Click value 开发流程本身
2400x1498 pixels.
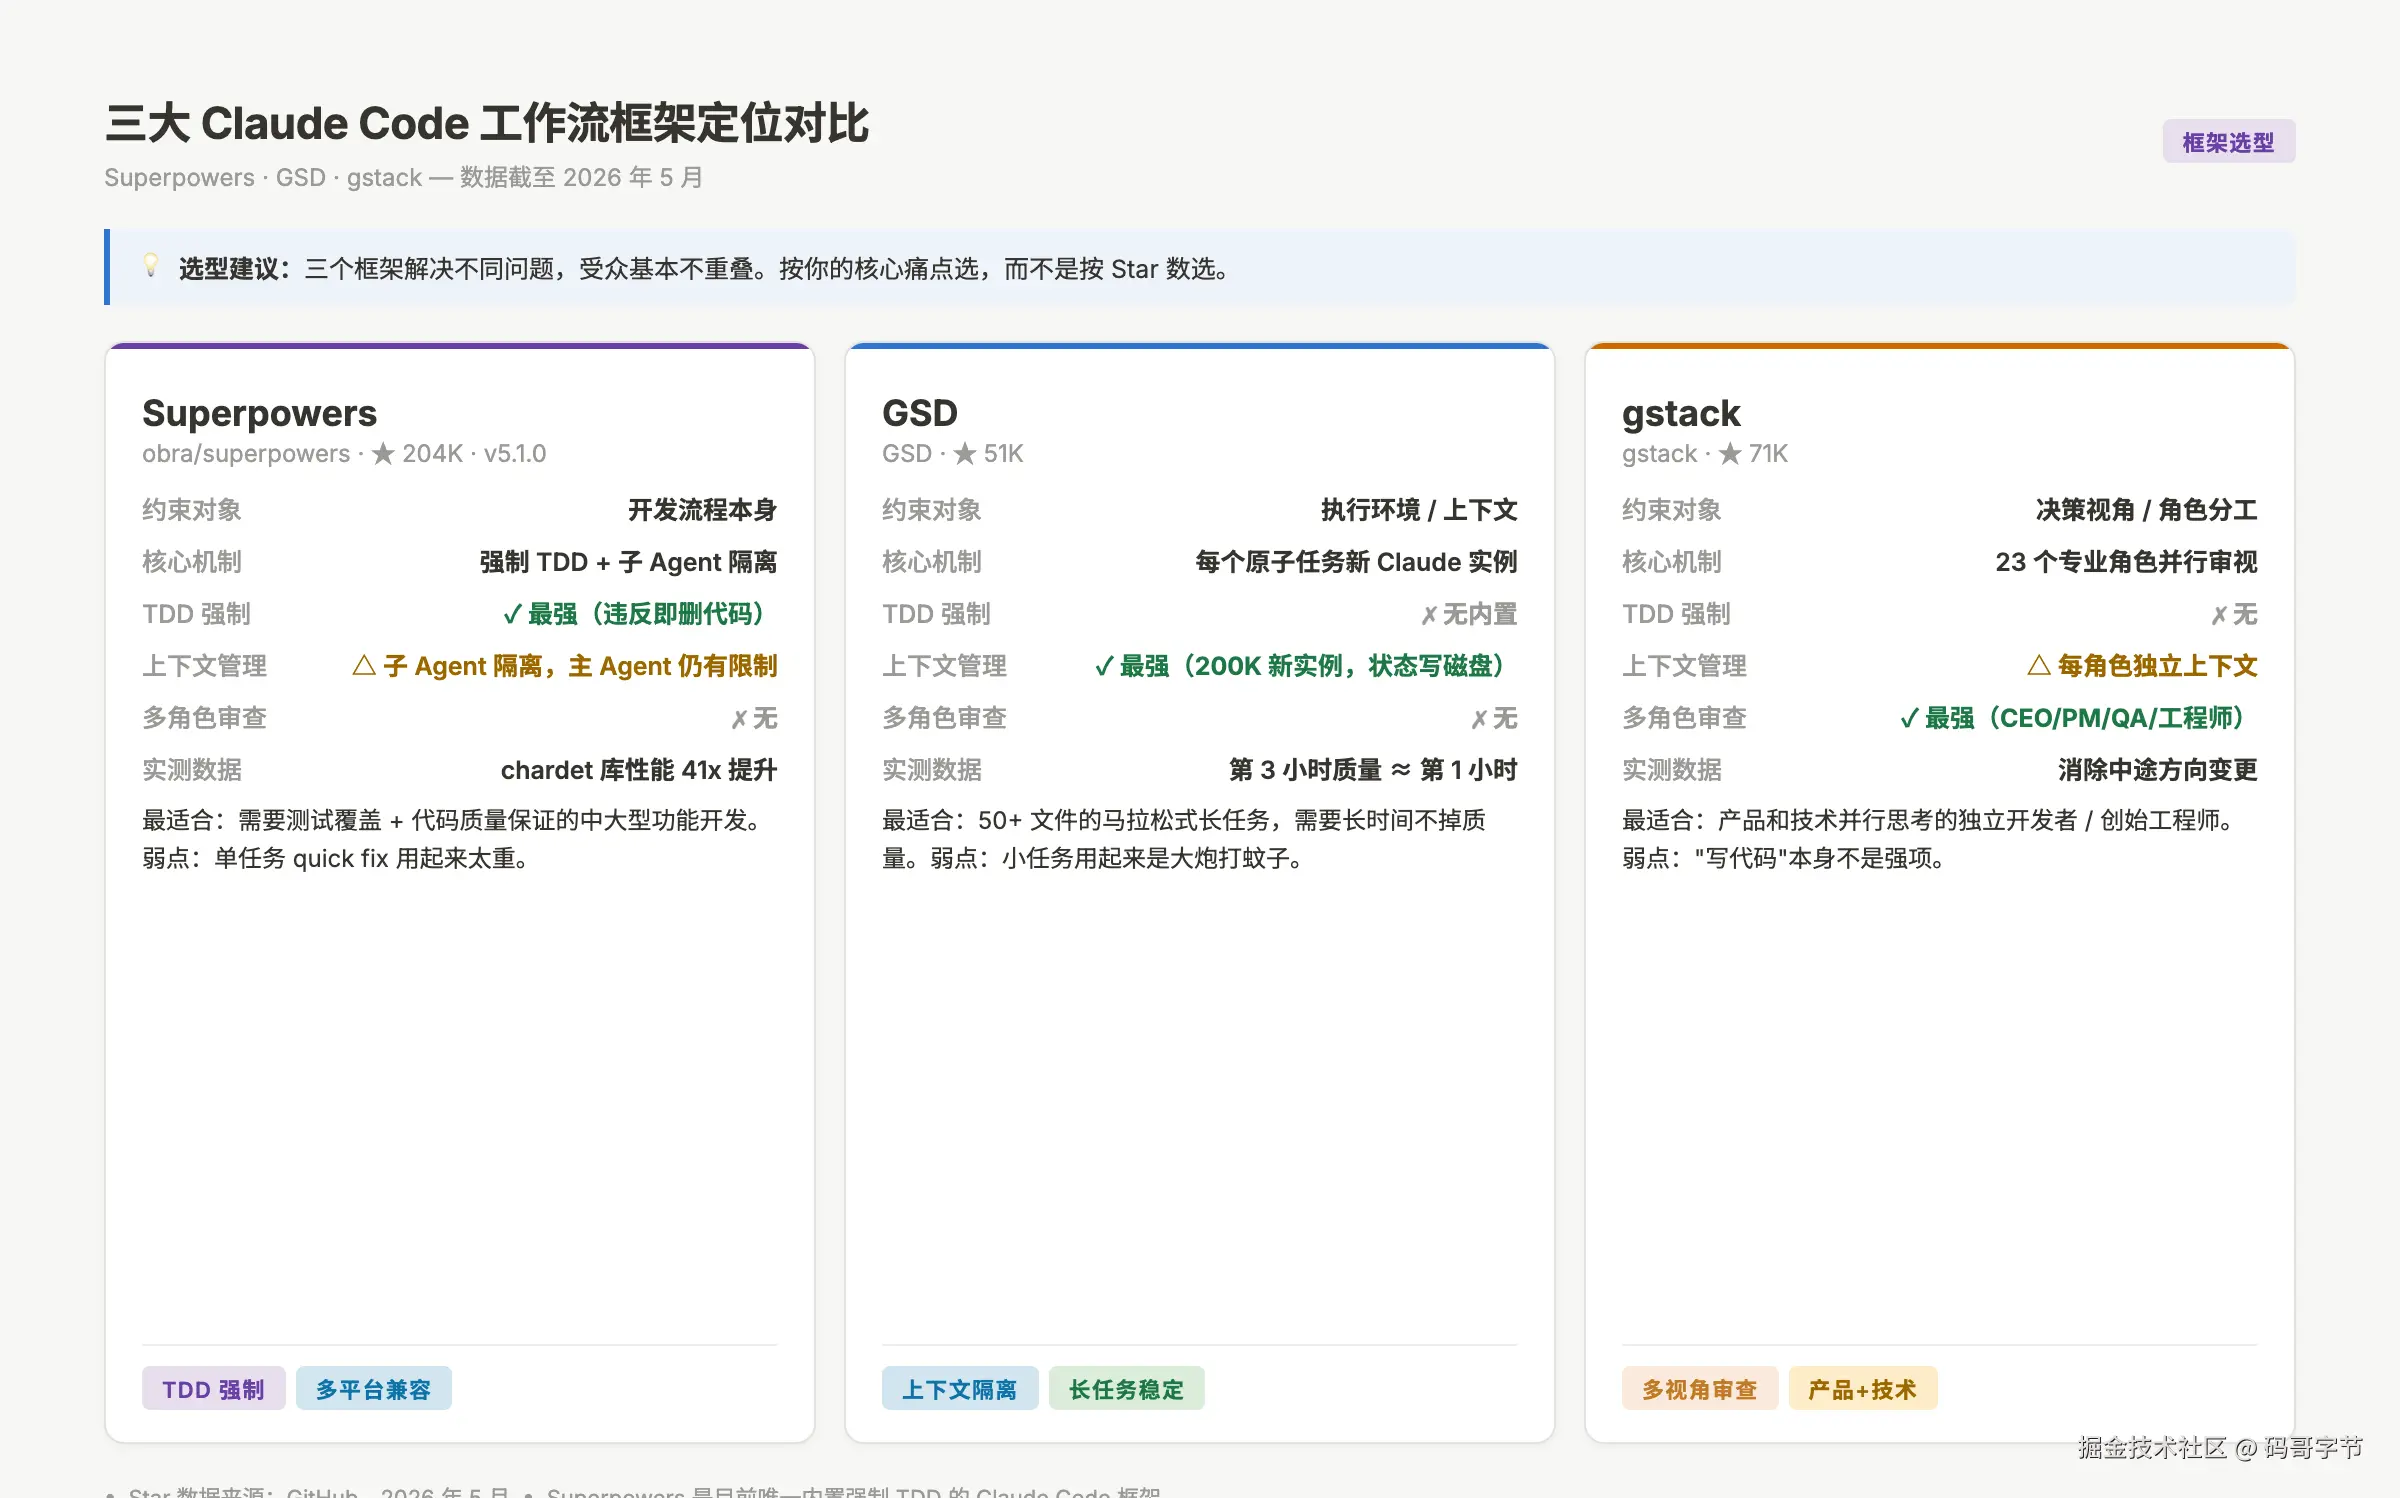(x=702, y=510)
